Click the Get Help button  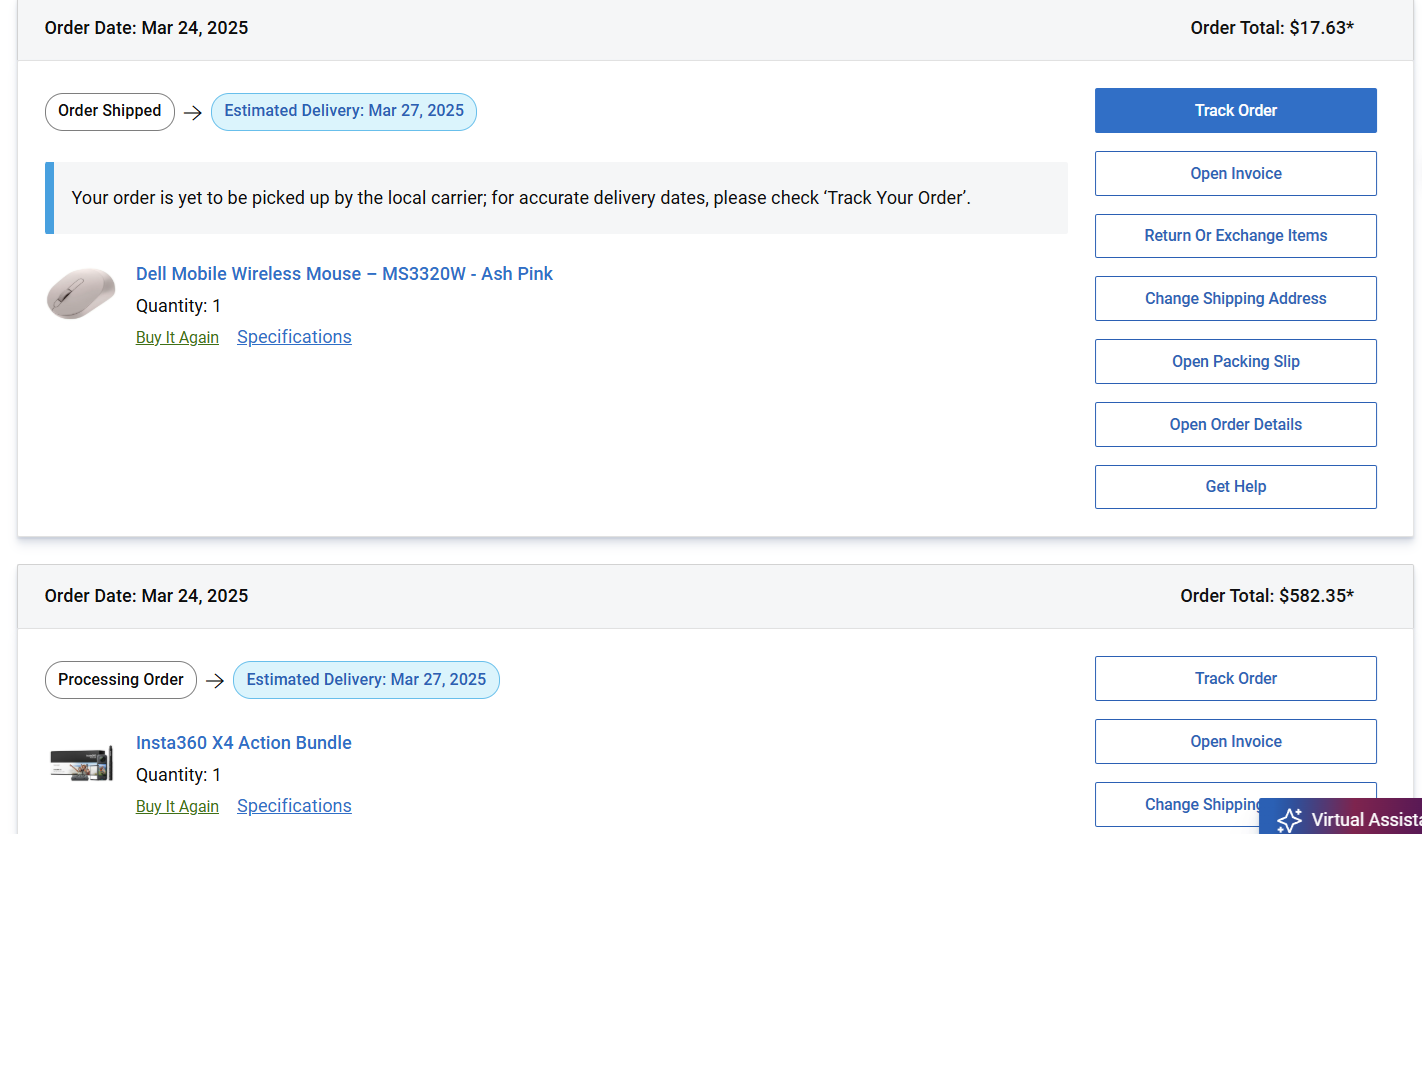[1235, 487]
